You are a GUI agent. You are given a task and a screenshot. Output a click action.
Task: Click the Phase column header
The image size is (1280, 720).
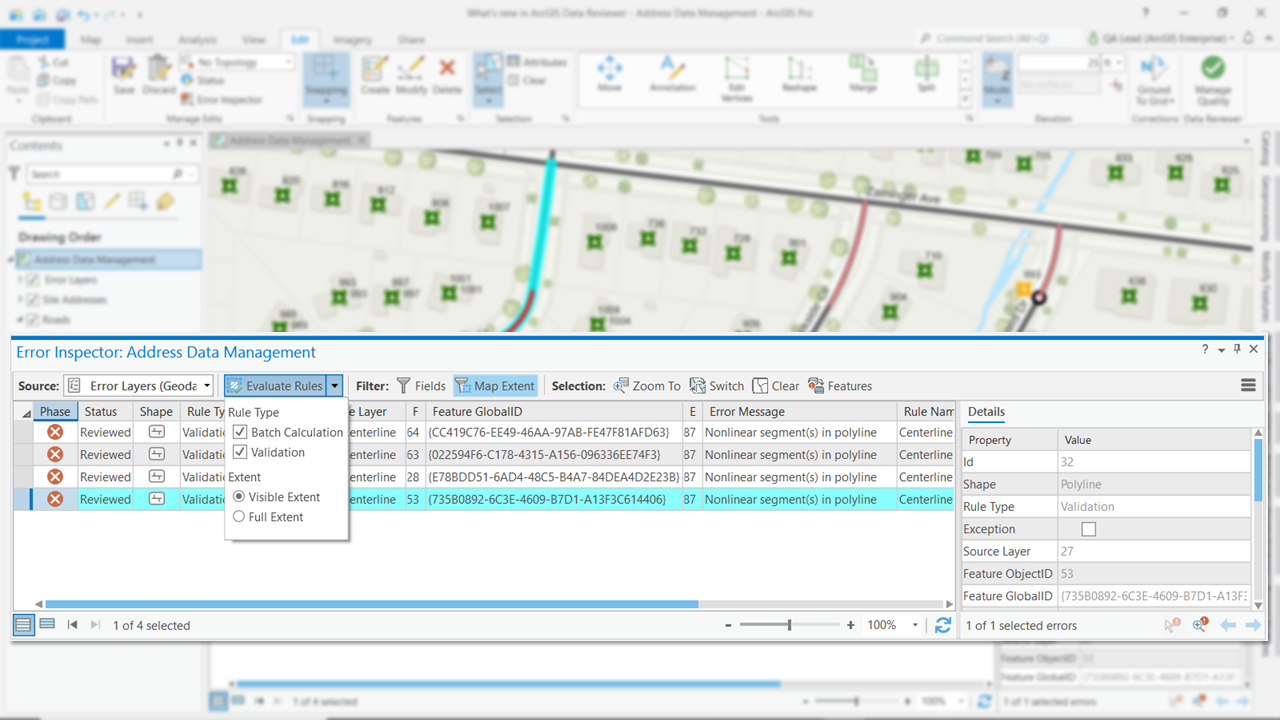pyautogui.click(x=55, y=411)
